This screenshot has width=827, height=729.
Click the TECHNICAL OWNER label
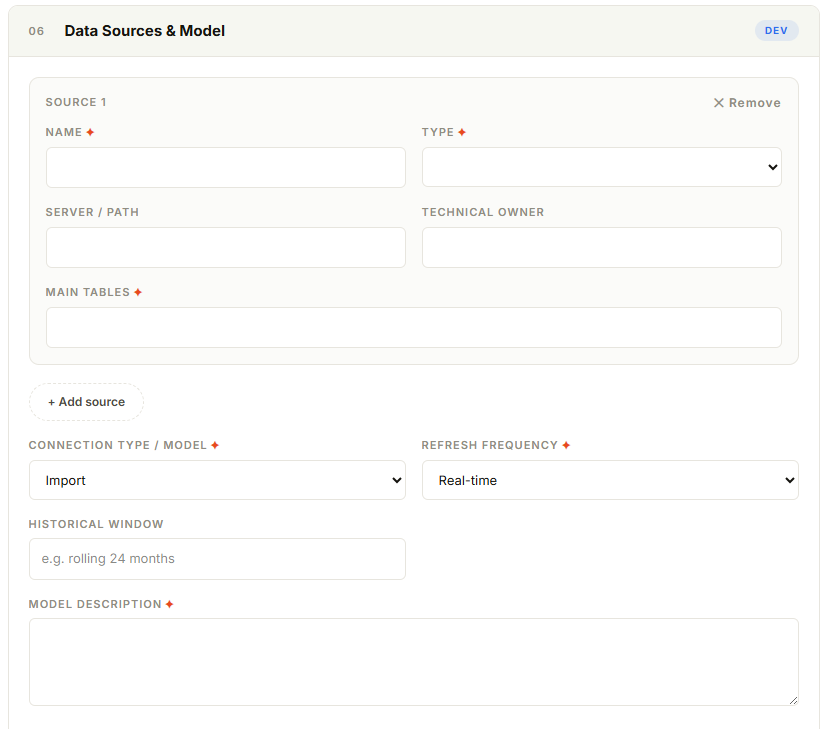pyautogui.click(x=483, y=212)
